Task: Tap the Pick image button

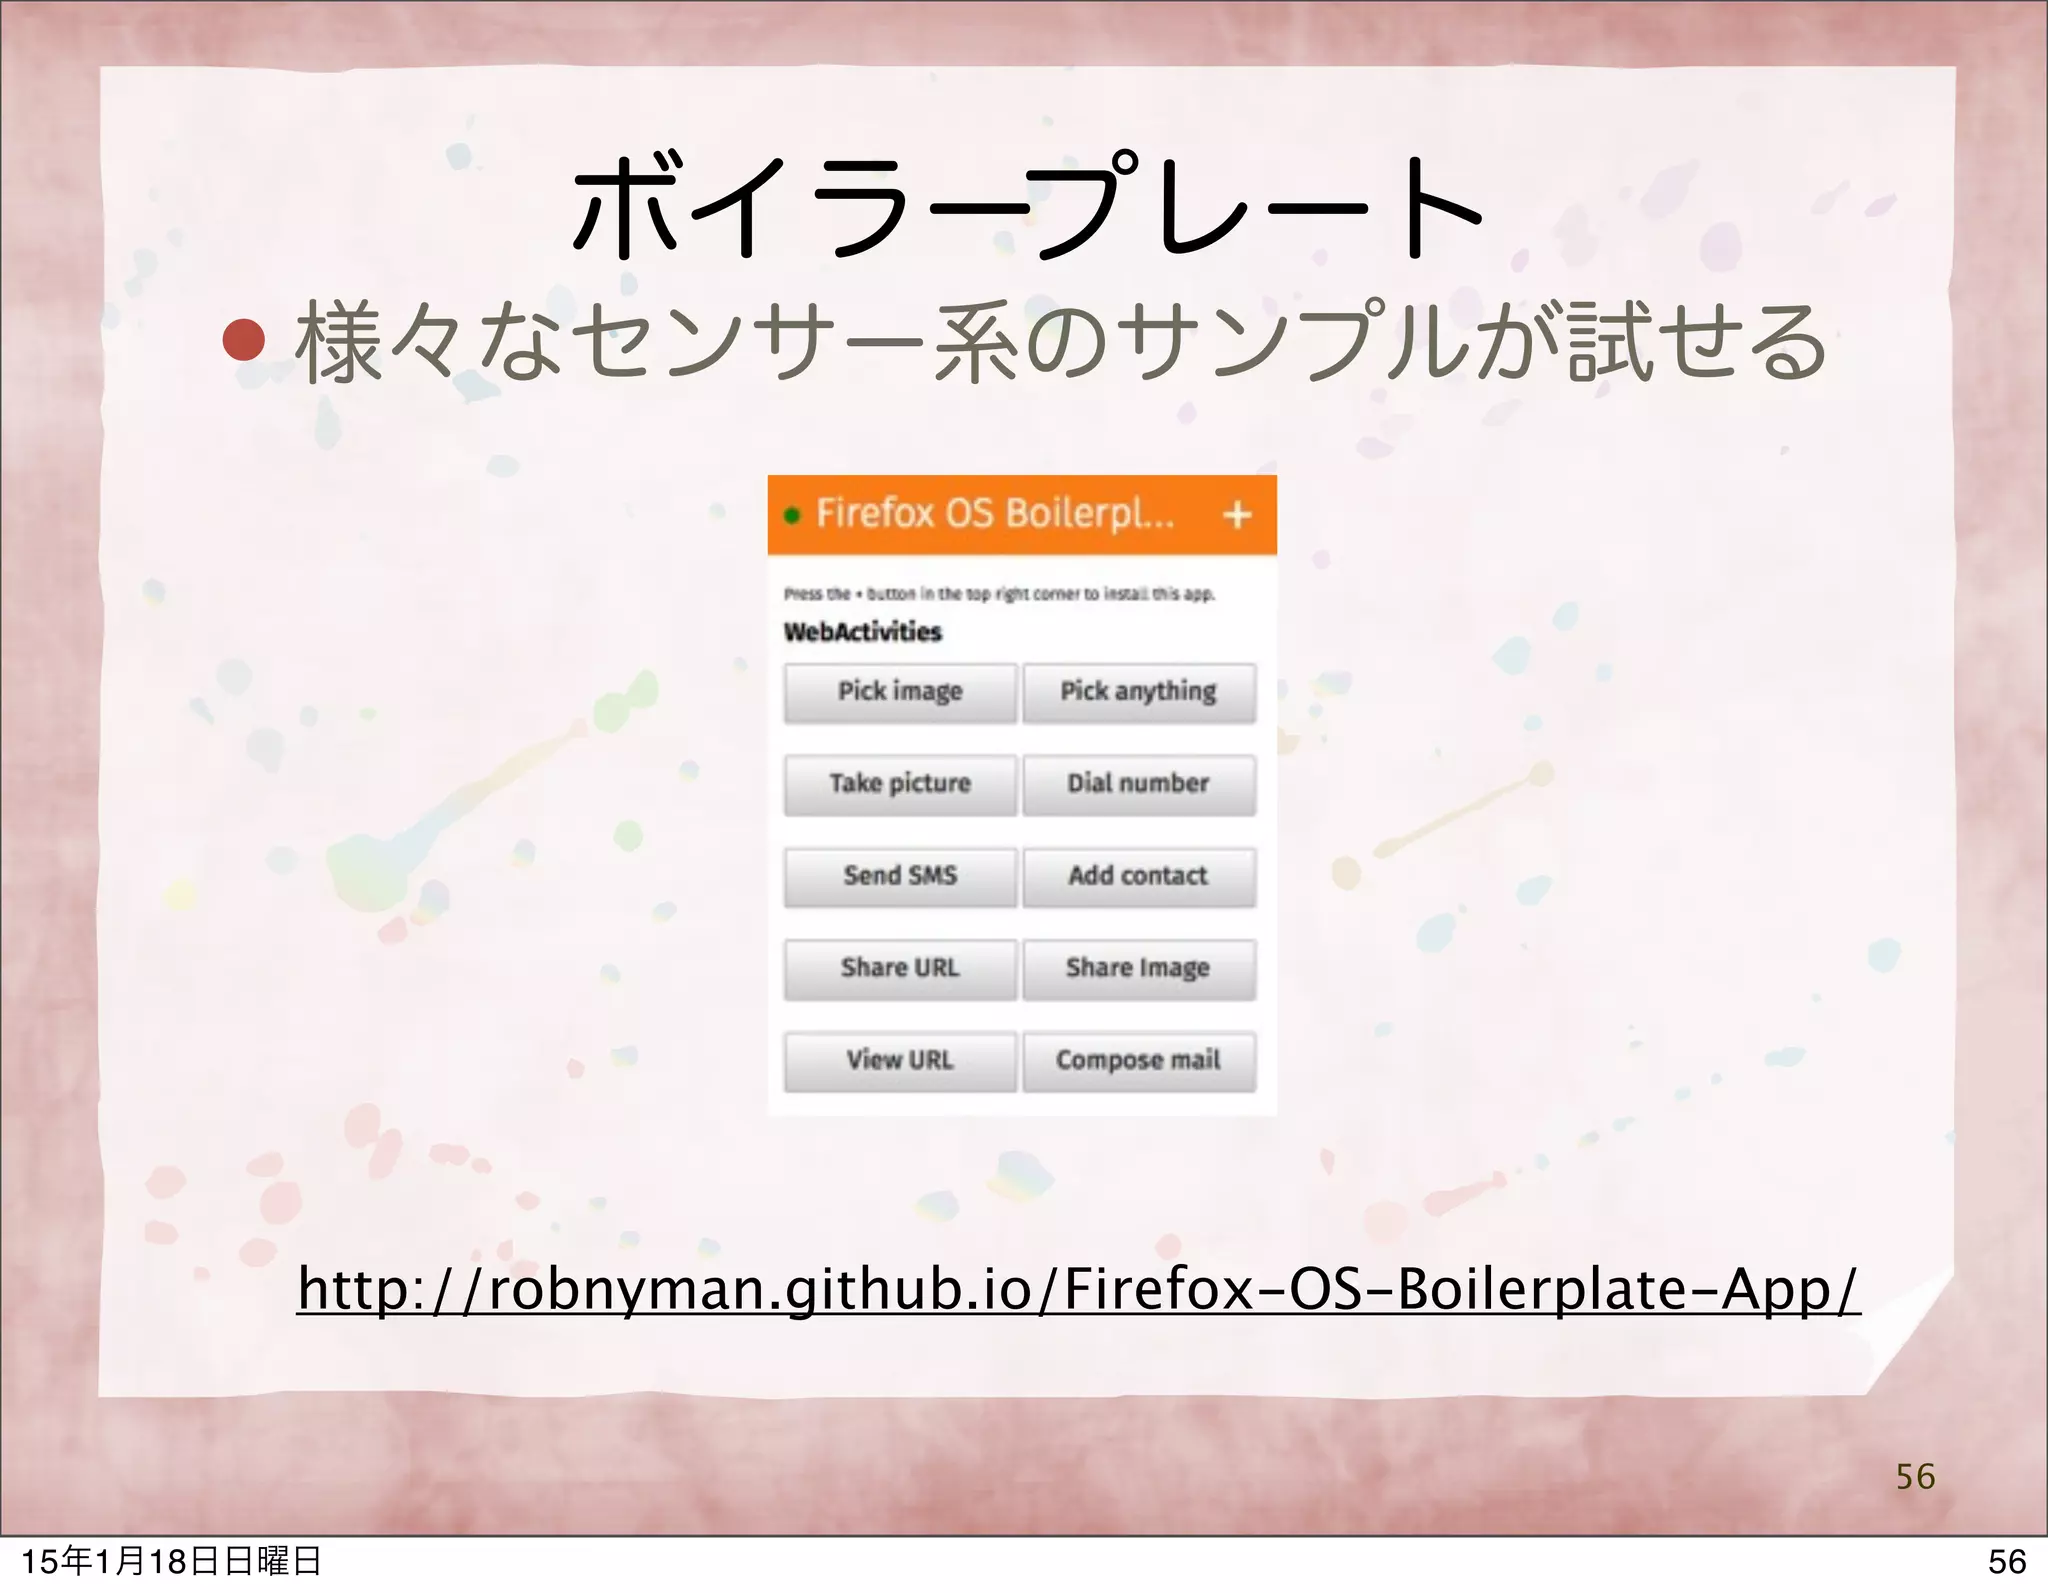Action: 900,692
